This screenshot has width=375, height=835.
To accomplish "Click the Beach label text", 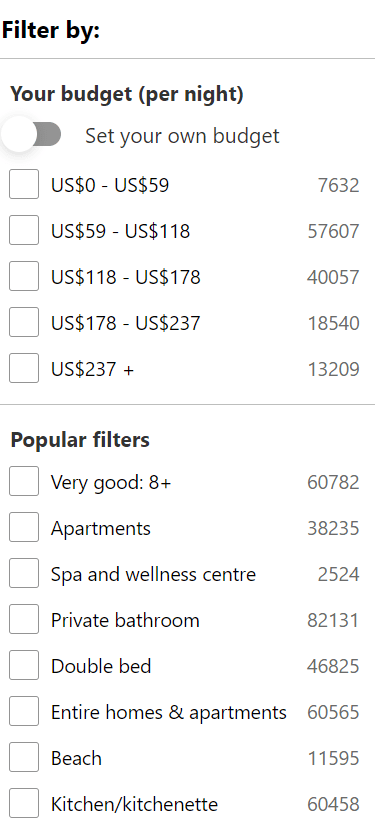I will (x=76, y=758).
